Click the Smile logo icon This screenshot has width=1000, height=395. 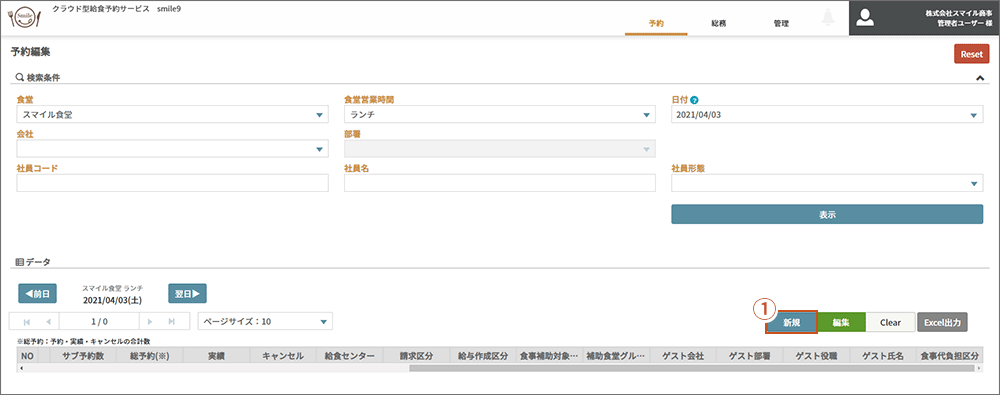[24, 19]
